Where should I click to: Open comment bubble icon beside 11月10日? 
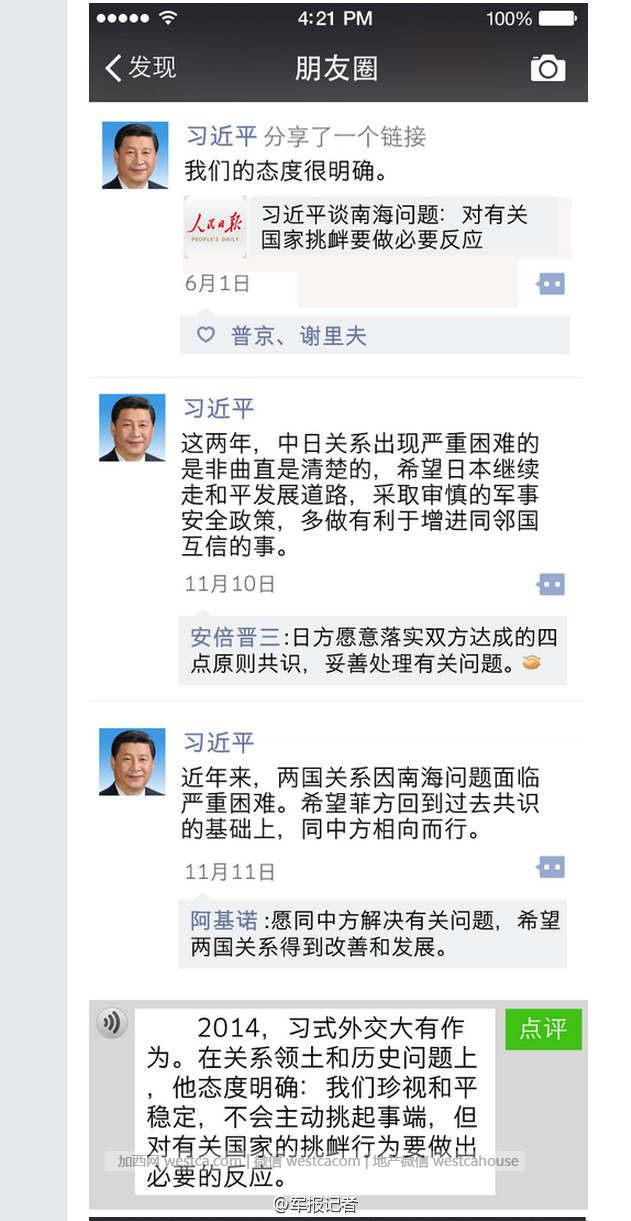(x=551, y=584)
